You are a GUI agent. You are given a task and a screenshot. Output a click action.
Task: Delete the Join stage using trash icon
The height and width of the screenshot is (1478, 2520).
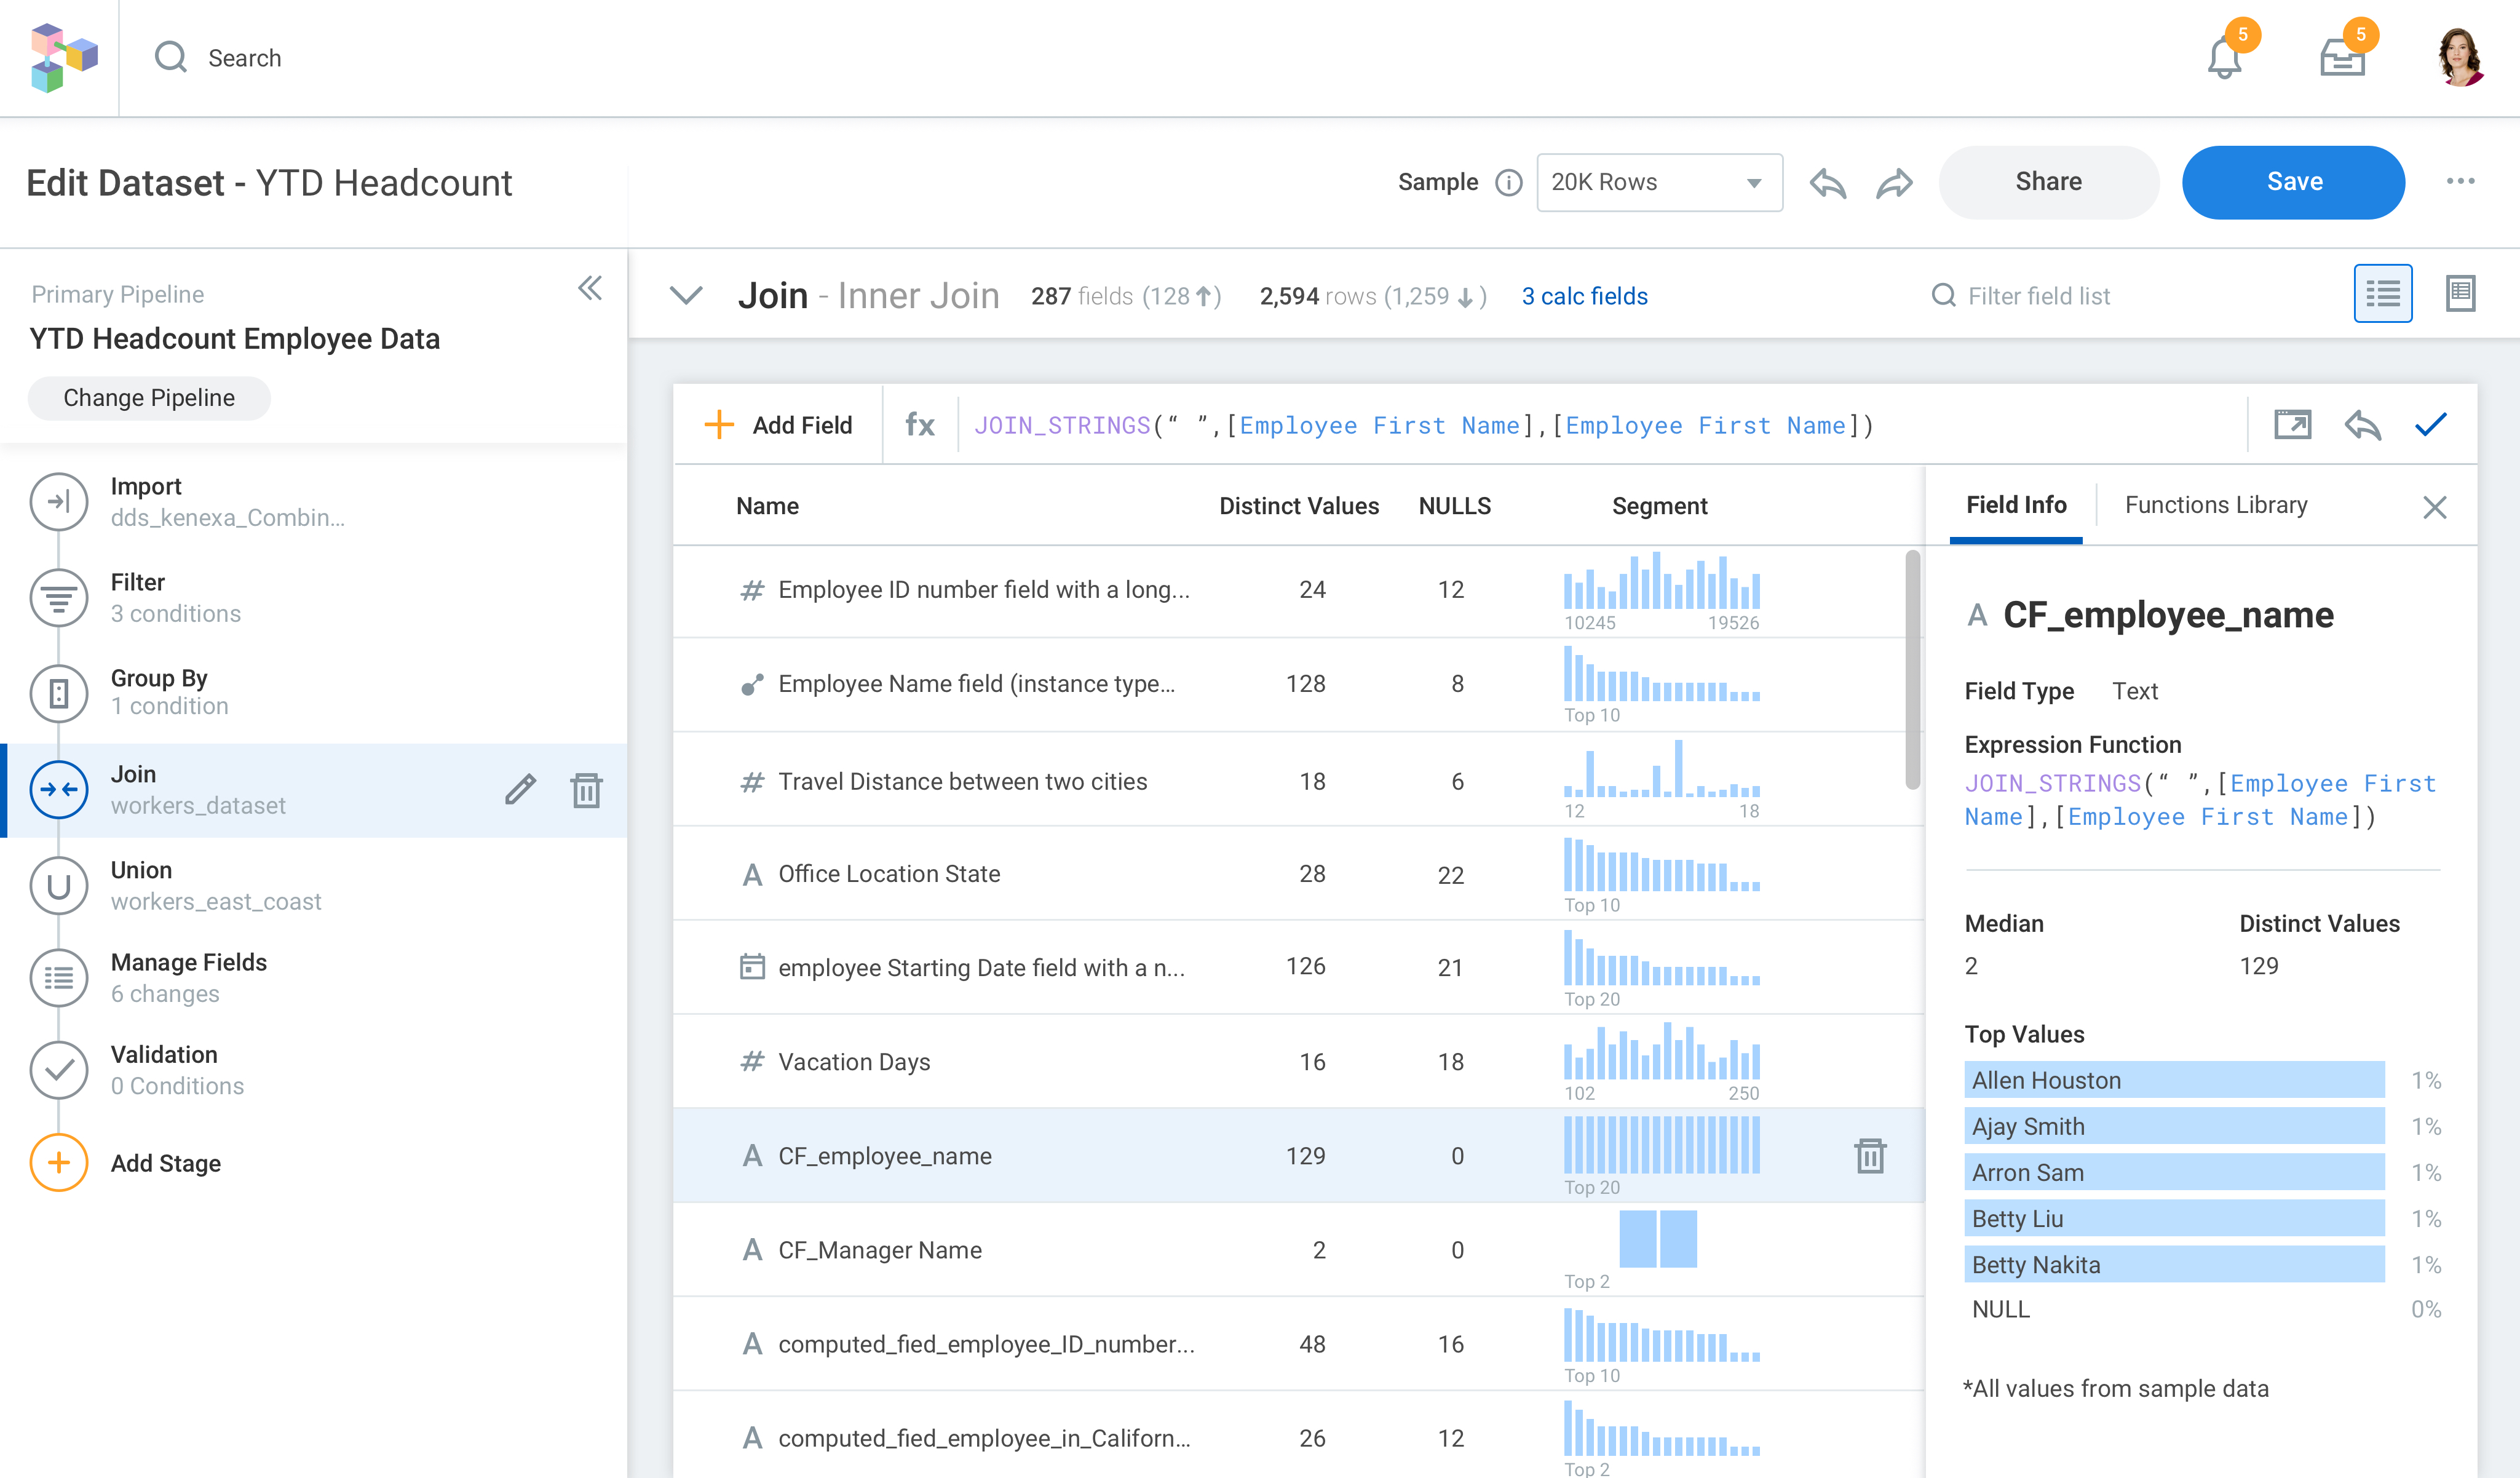586,790
